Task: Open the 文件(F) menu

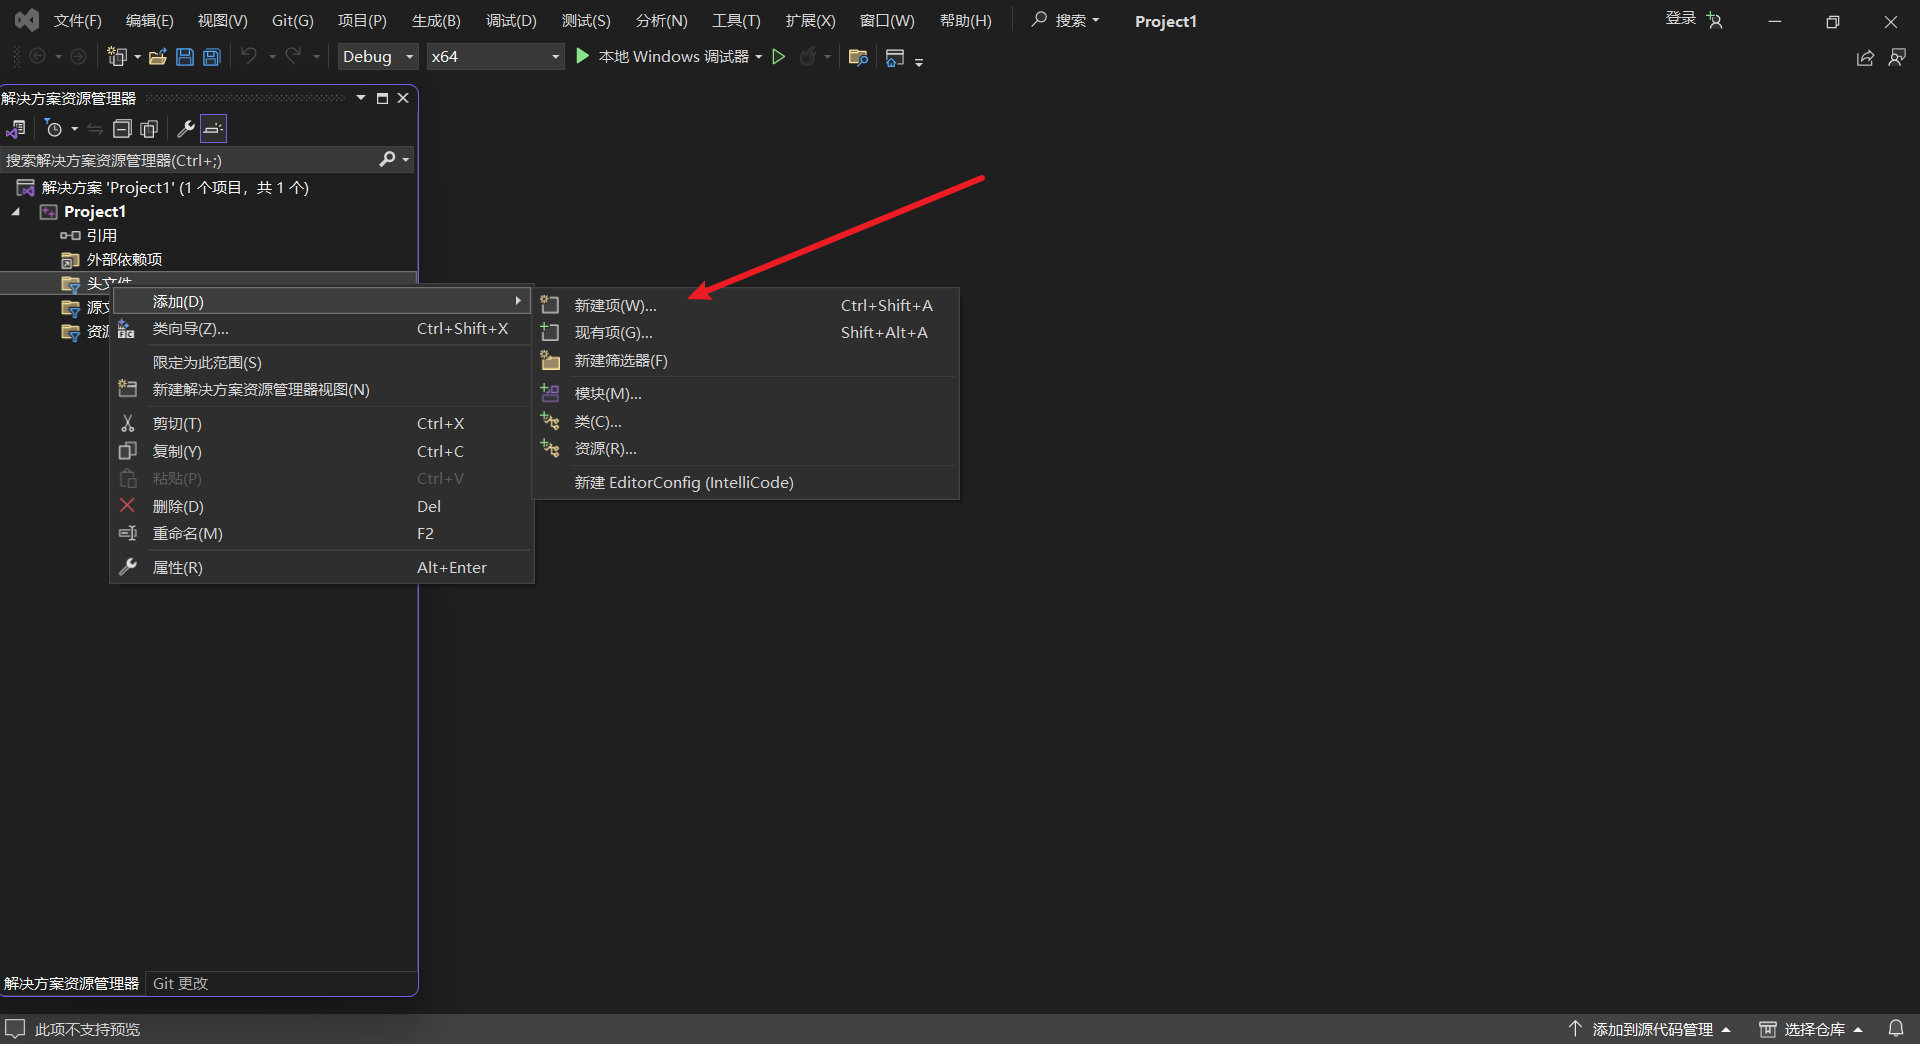Action: [x=78, y=21]
